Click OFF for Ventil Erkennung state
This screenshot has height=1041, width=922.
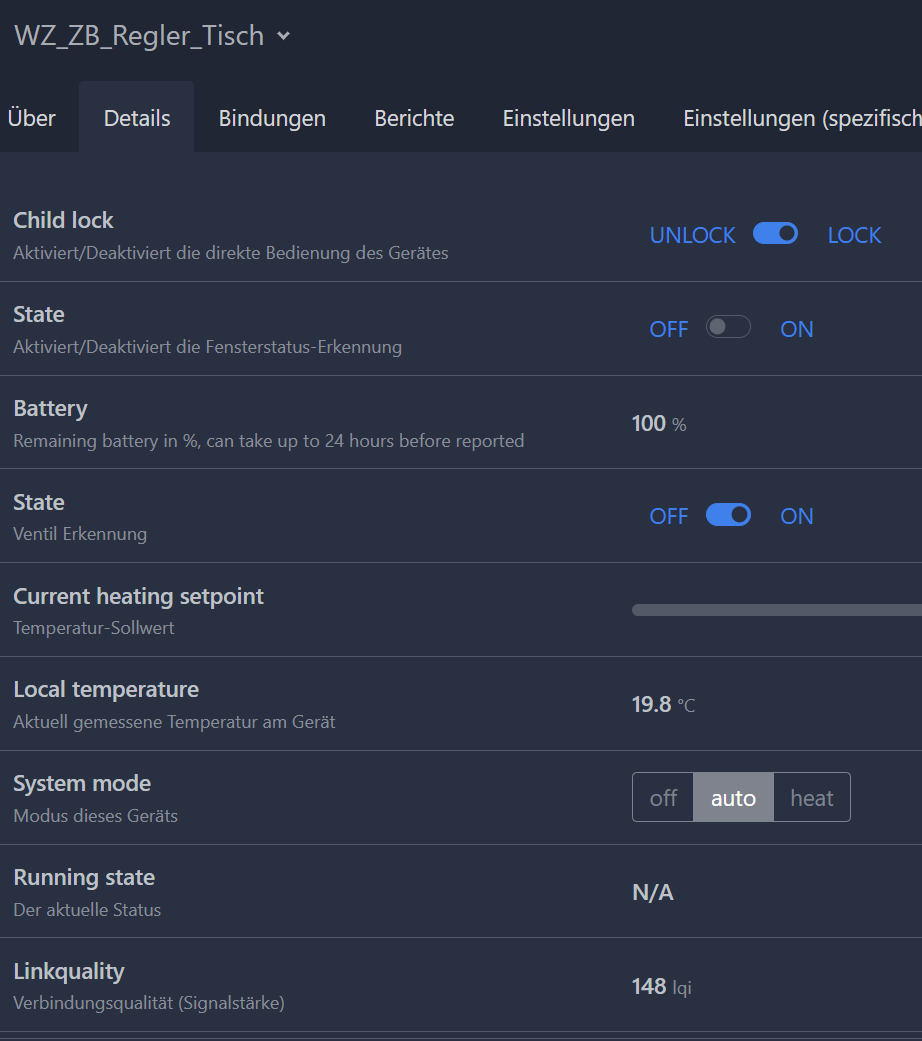(x=669, y=516)
